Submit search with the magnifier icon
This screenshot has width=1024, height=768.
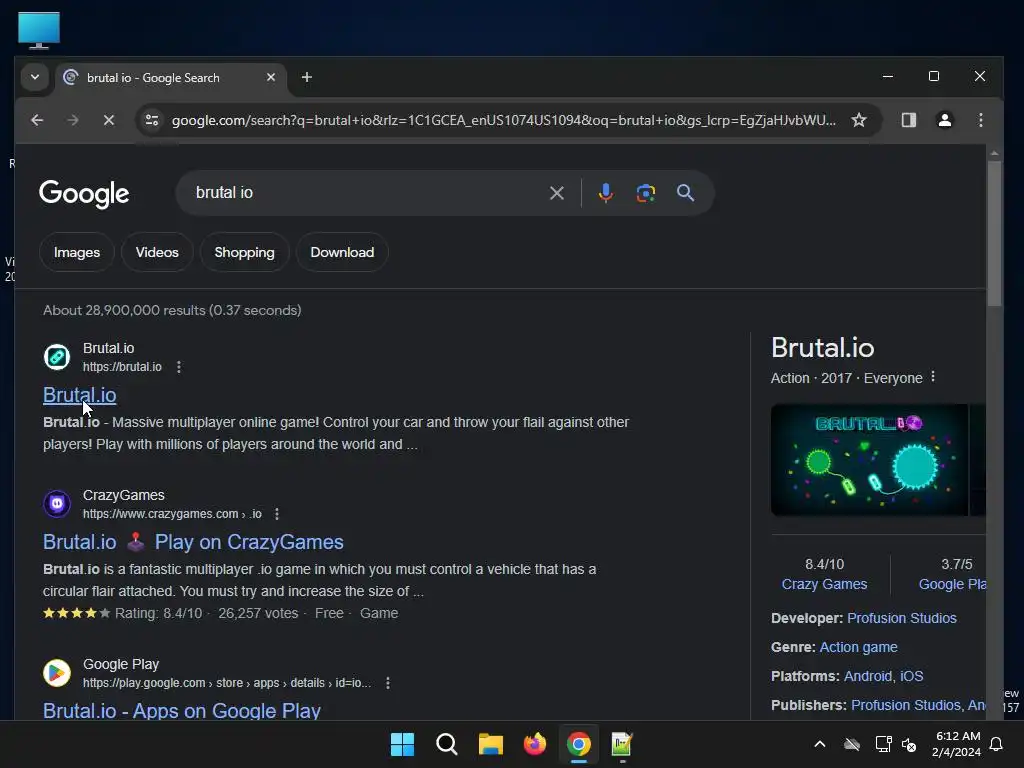[x=685, y=193]
